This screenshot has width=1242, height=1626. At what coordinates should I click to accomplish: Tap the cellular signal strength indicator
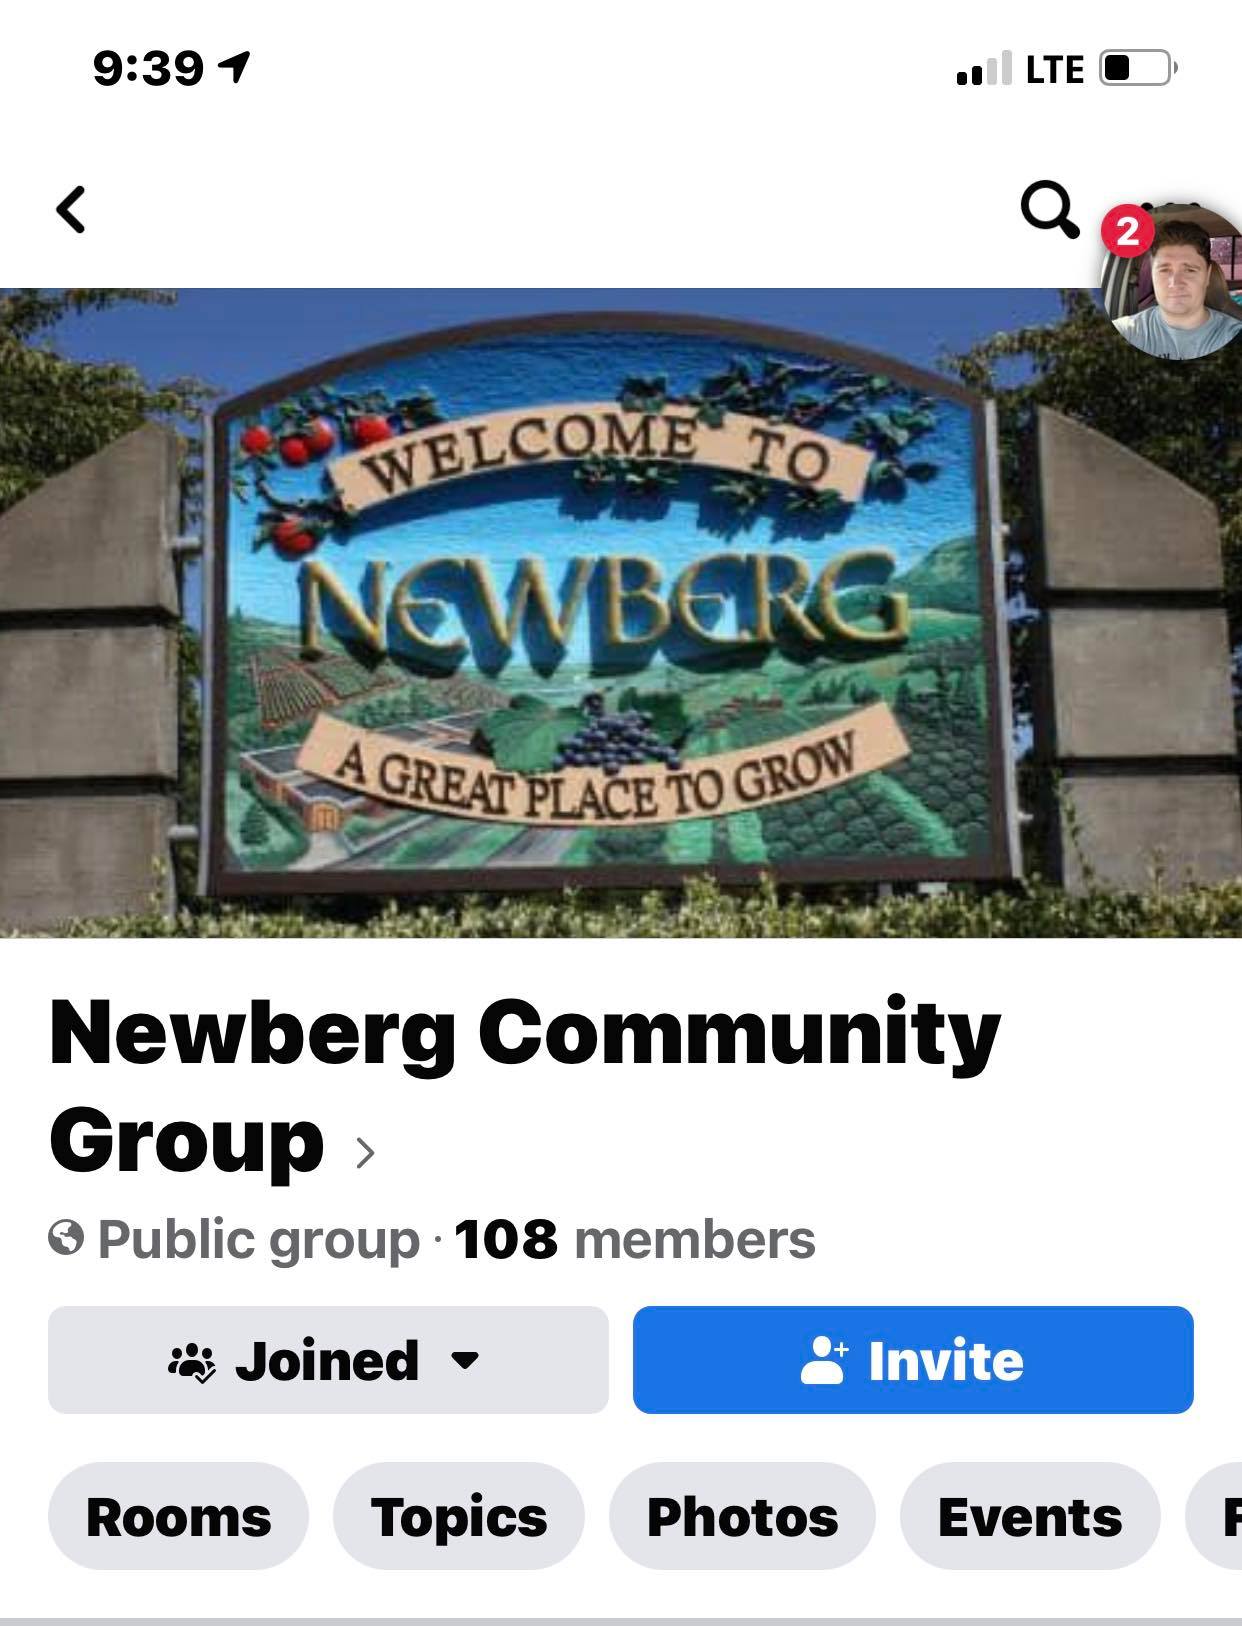pyautogui.click(x=984, y=68)
